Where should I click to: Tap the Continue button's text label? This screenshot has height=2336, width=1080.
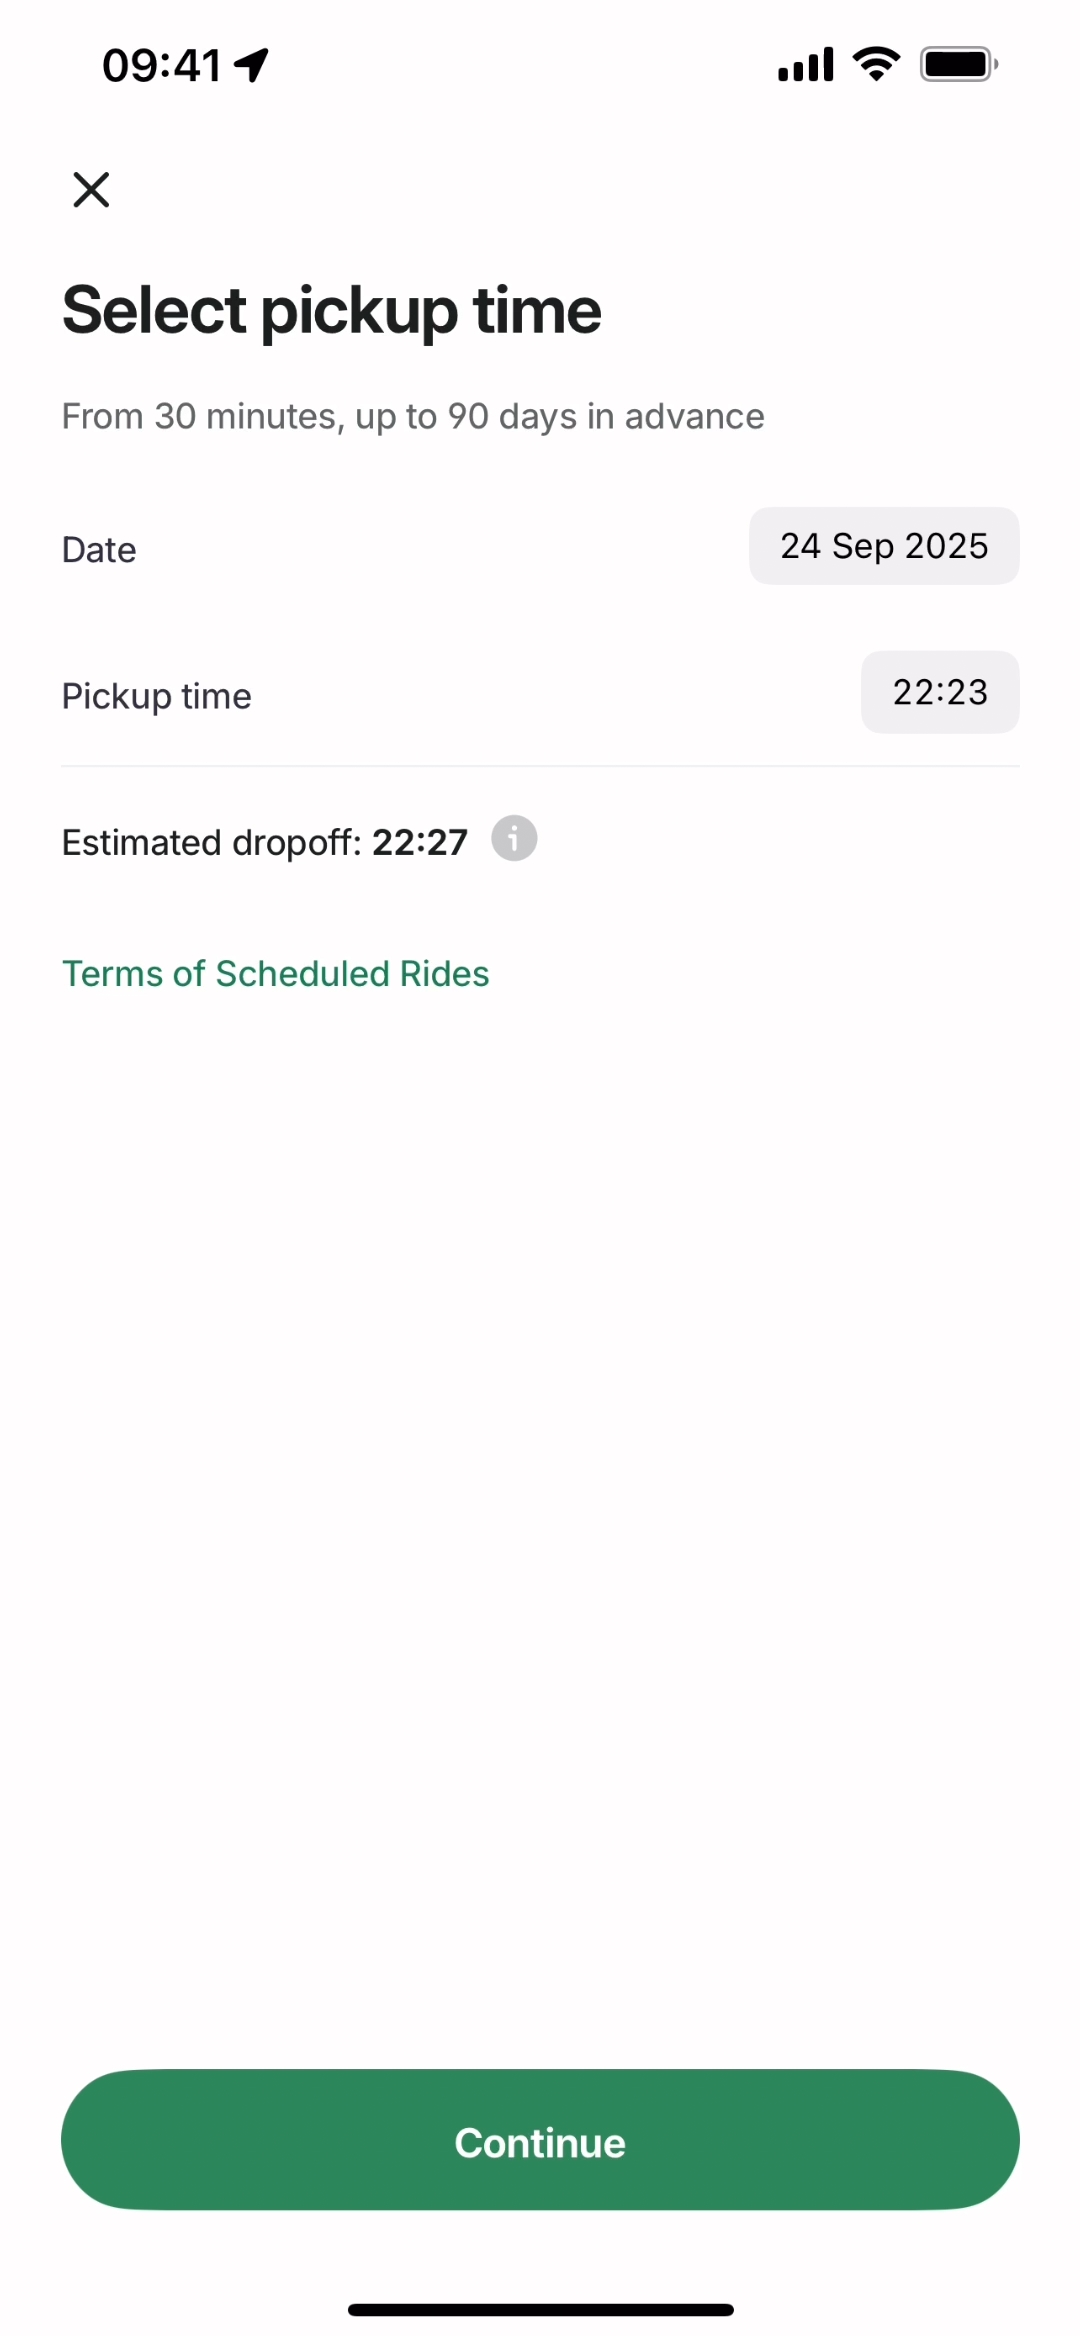point(540,2143)
